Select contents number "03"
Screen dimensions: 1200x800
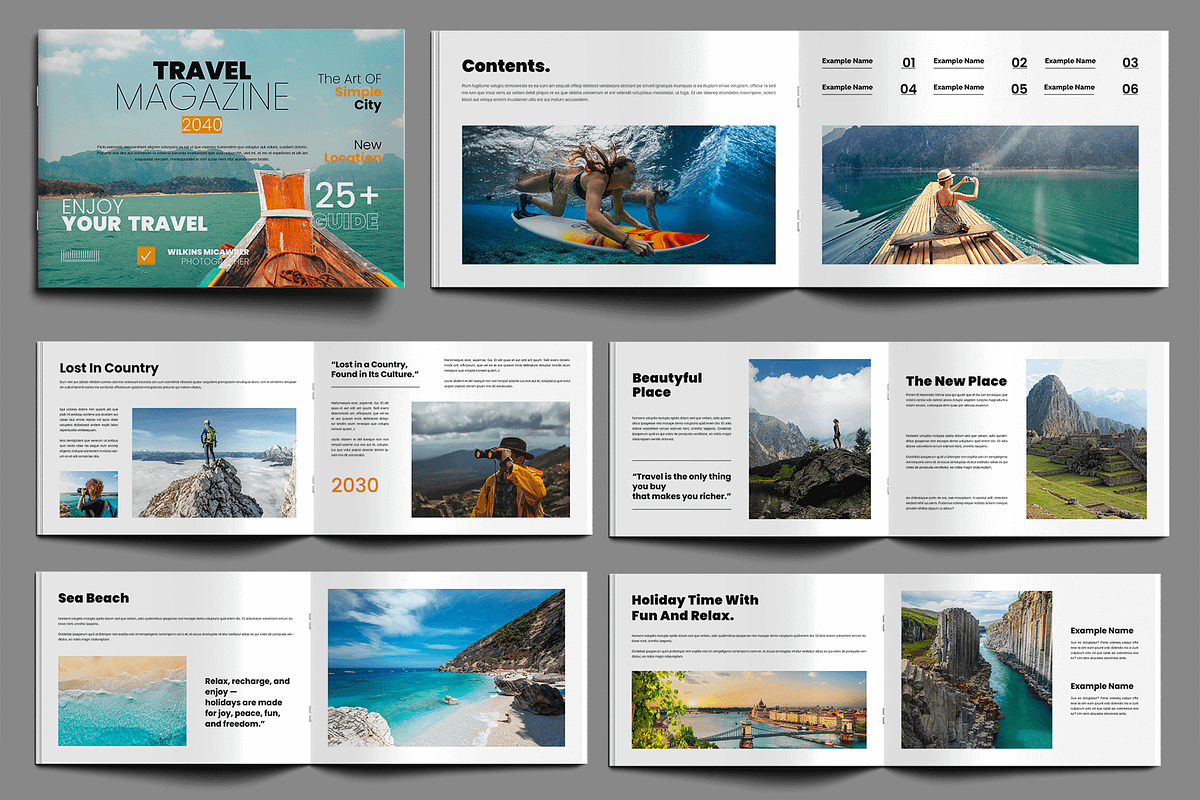(1130, 63)
